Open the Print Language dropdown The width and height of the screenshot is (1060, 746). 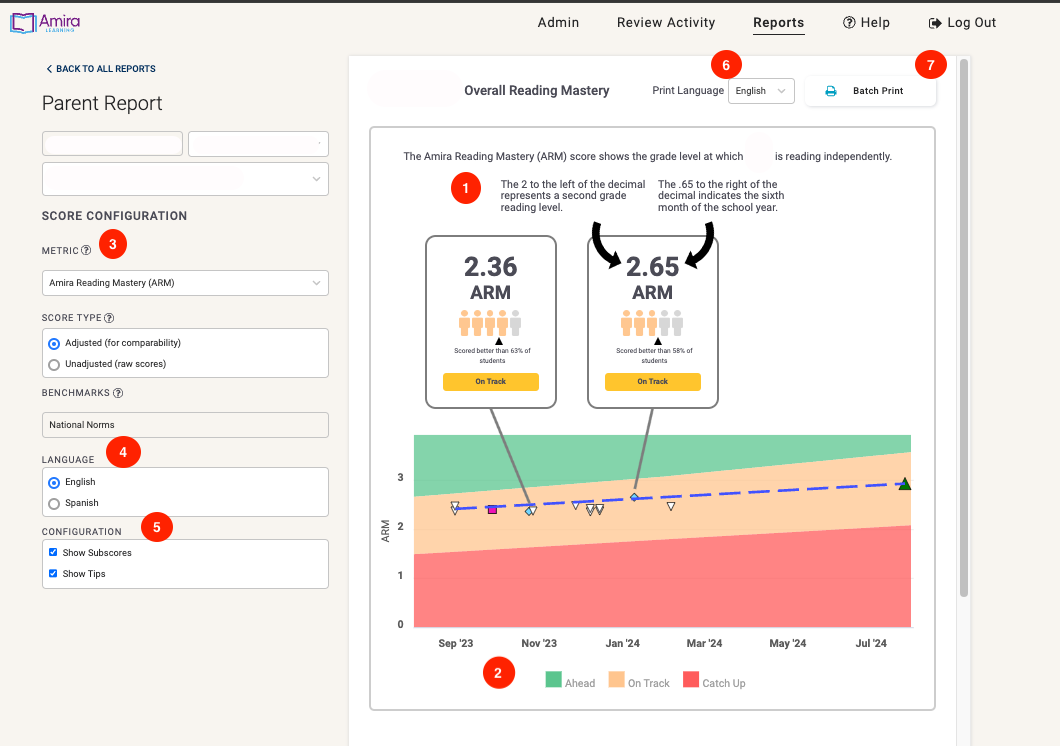point(760,90)
